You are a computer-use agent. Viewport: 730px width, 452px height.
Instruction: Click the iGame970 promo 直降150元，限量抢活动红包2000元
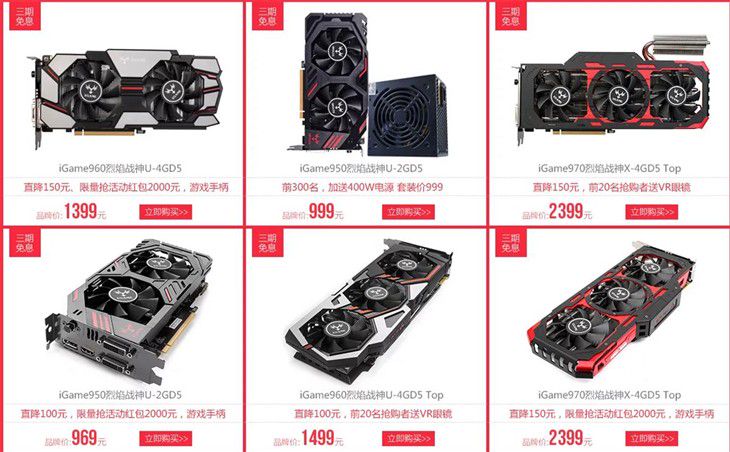611,413
